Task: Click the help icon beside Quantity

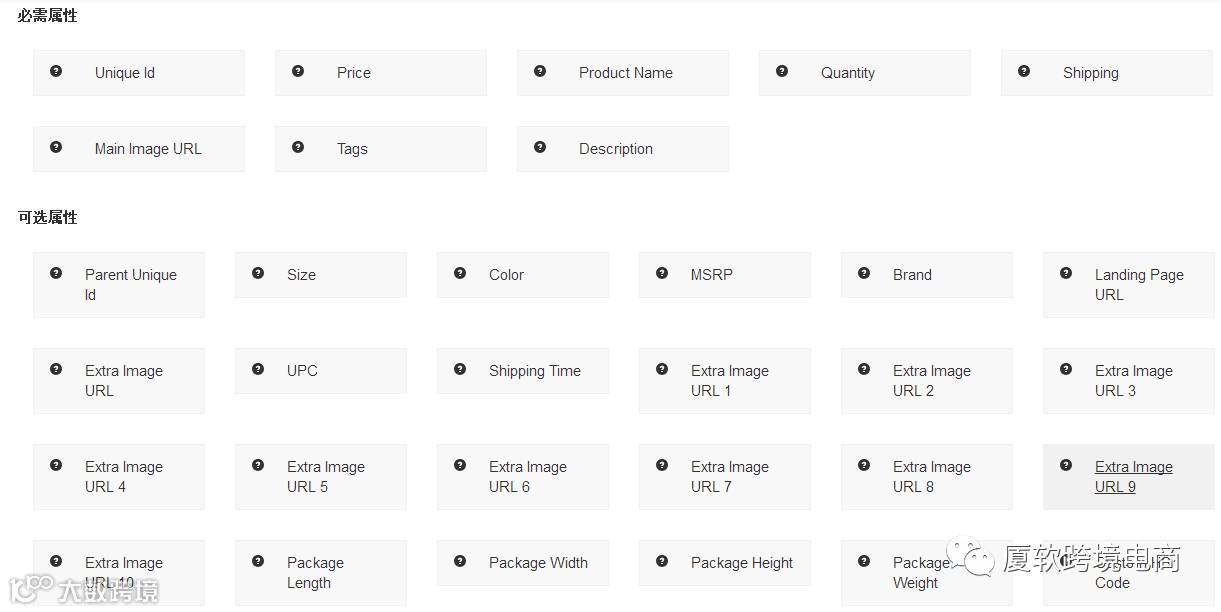Action: (782, 71)
